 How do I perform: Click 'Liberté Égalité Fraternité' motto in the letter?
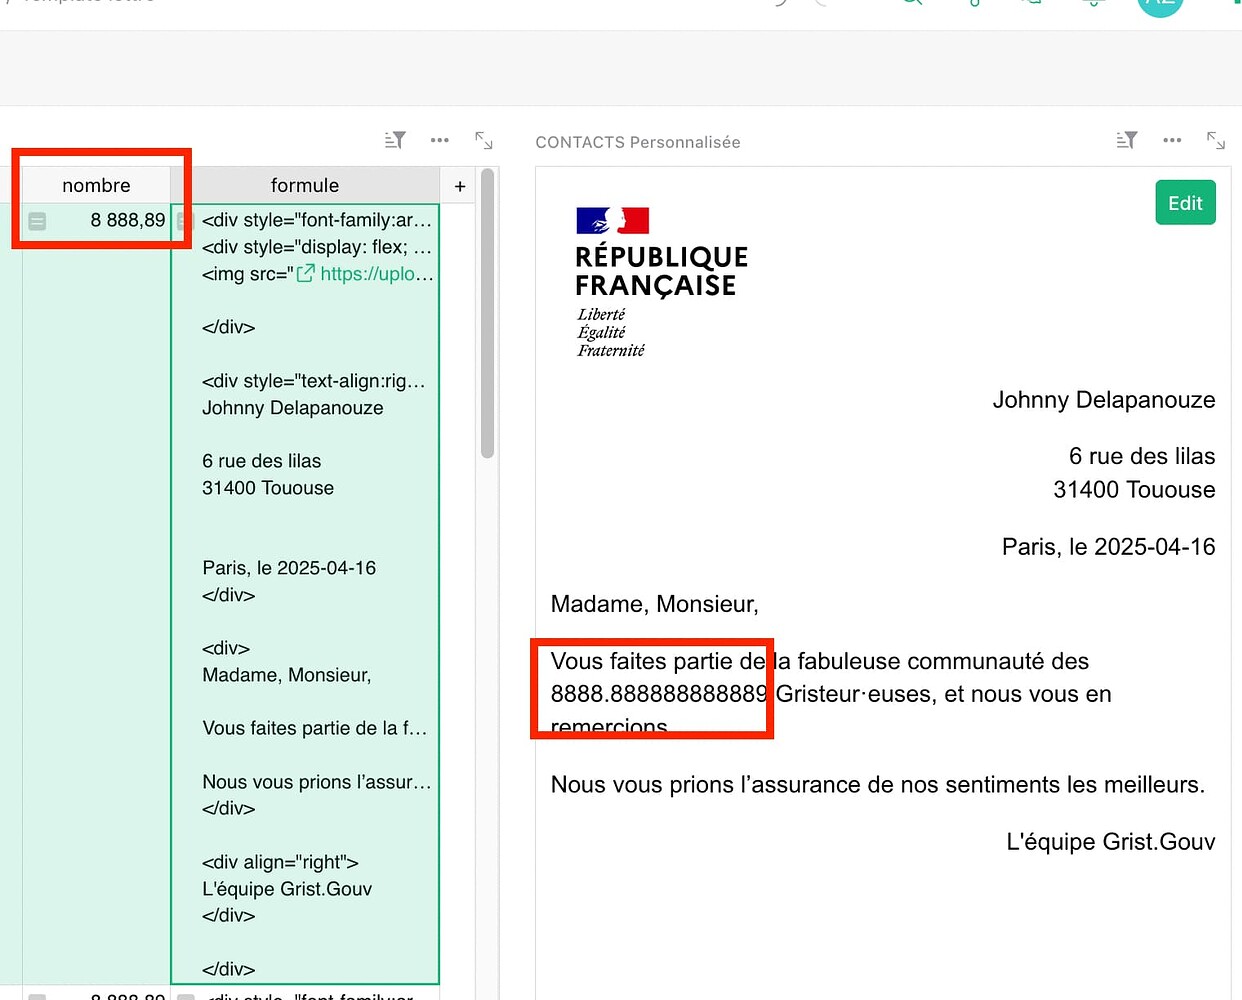point(611,332)
